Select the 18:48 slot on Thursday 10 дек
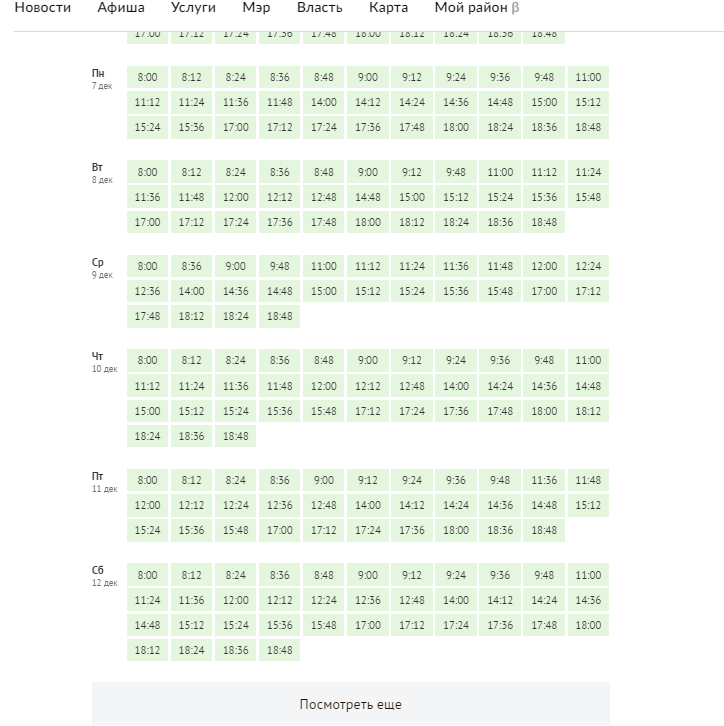Image resolution: width=724 pixels, height=726 pixels. click(x=236, y=436)
